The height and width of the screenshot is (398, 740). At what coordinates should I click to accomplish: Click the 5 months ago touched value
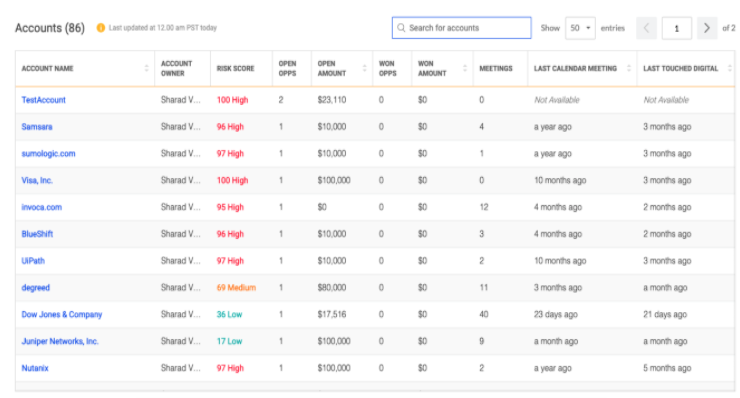point(667,368)
